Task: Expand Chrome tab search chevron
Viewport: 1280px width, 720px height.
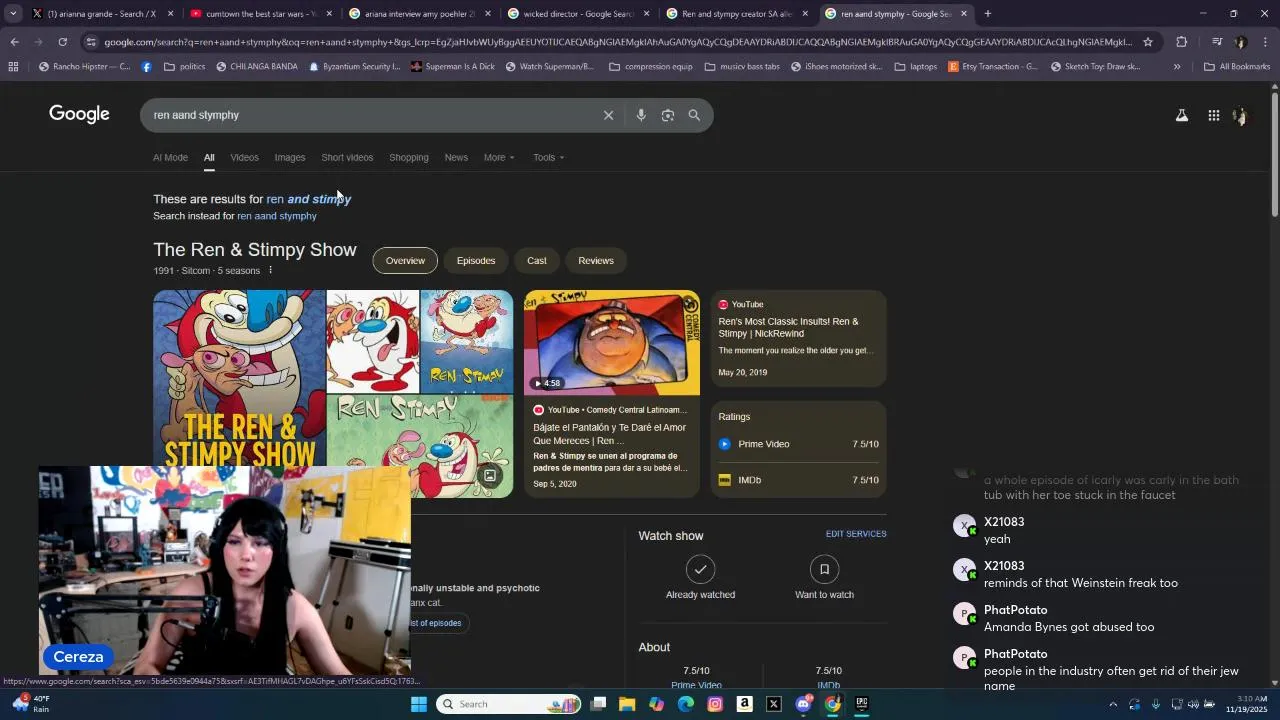Action: point(13,14)
